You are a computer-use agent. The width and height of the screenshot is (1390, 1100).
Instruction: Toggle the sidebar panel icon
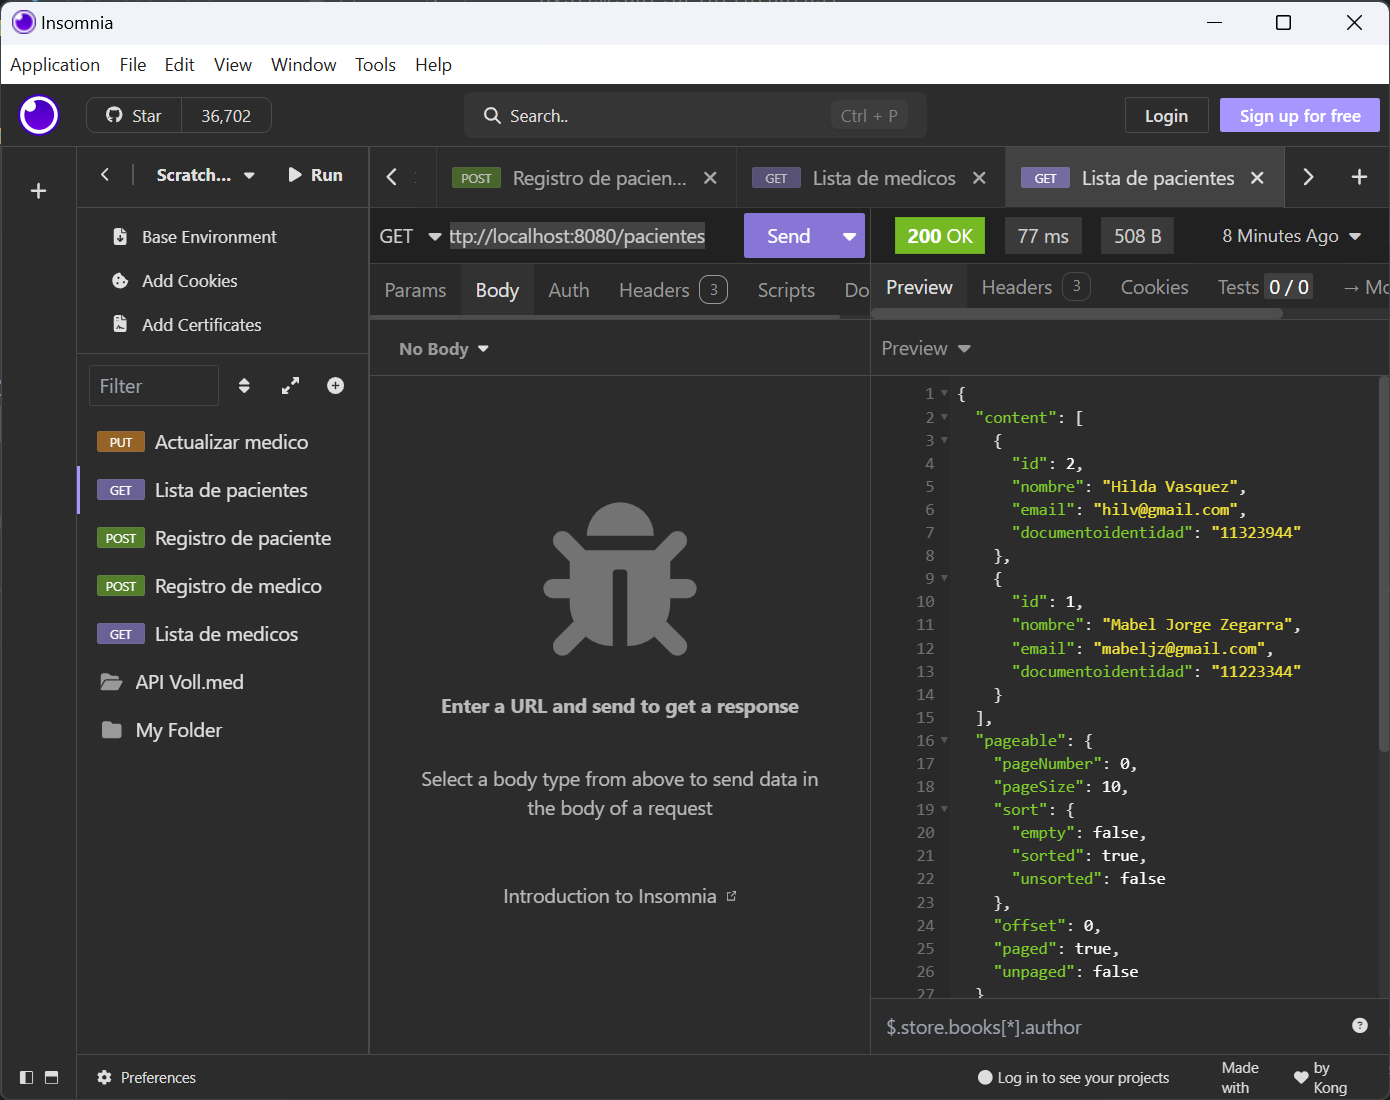pos(27,1077)
